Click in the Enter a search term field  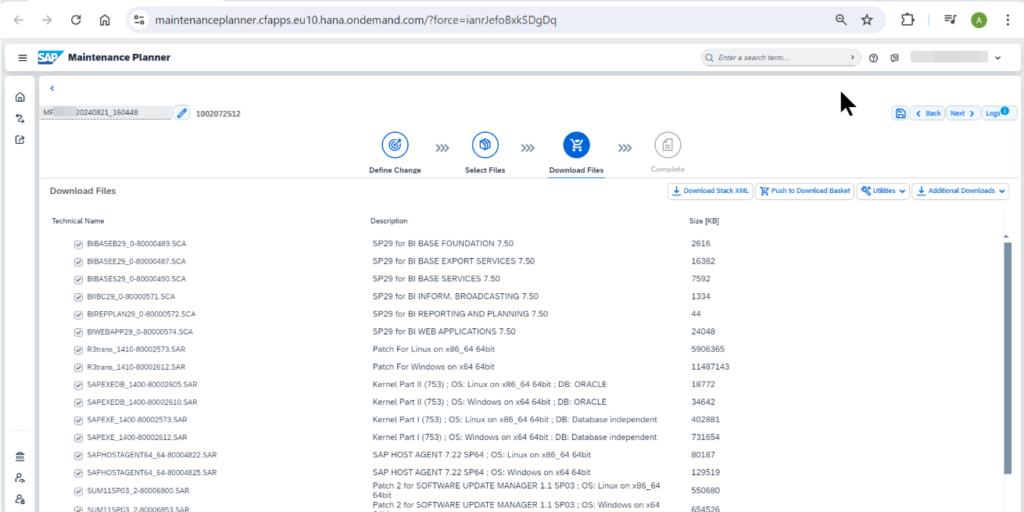pos(780,58)
